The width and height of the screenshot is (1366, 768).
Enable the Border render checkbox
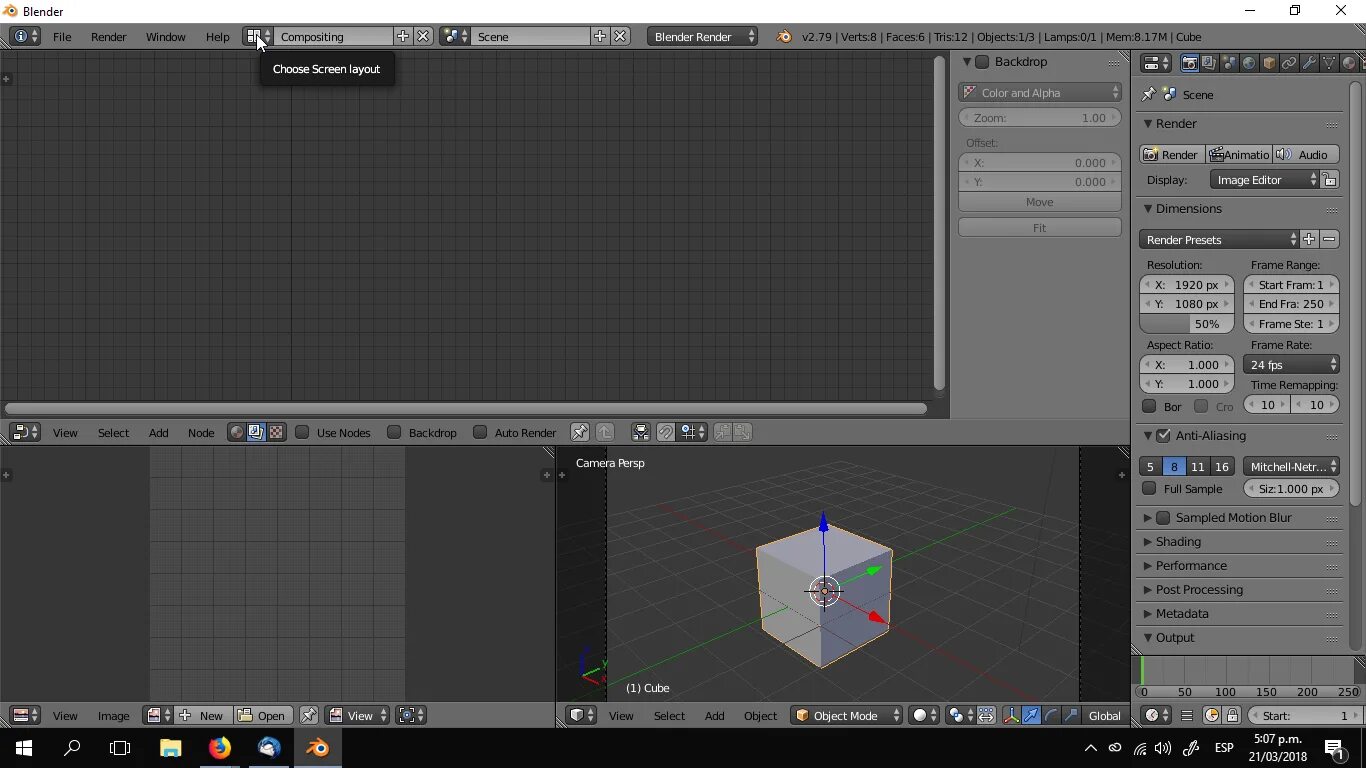pos(1149,406)
